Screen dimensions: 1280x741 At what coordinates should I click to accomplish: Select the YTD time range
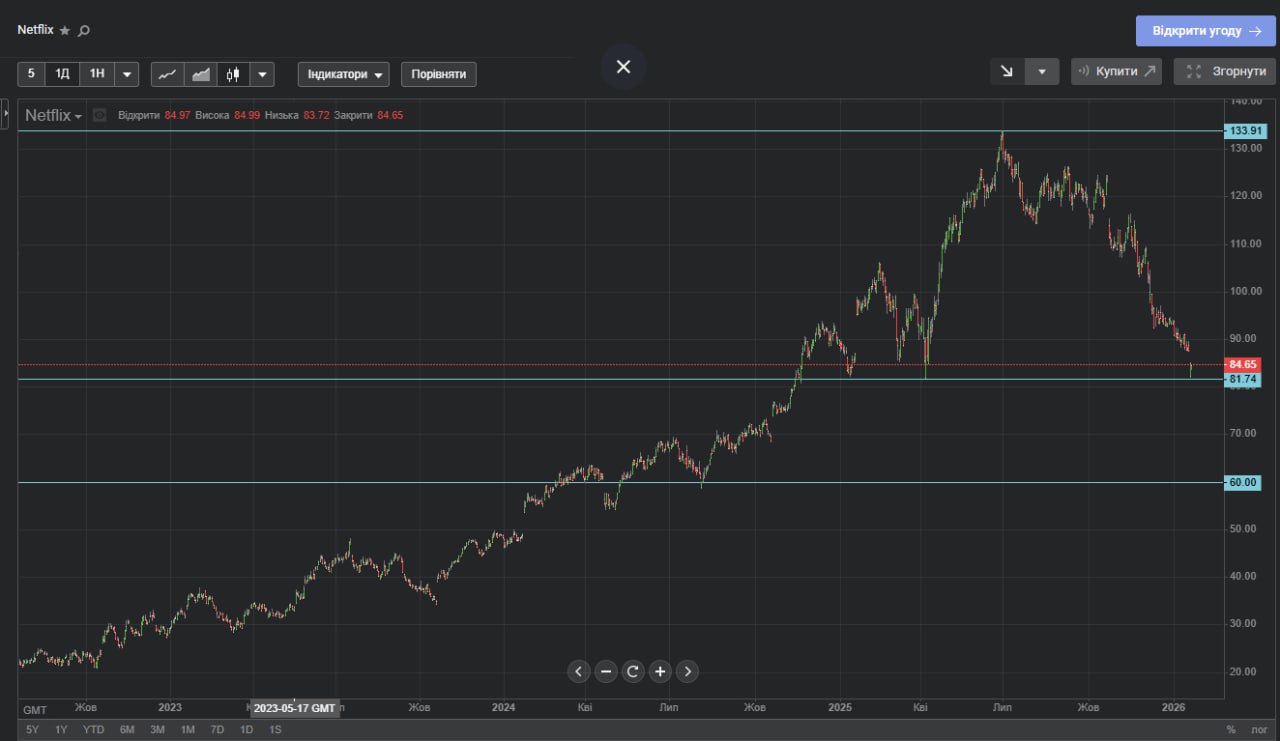point(93,730)
